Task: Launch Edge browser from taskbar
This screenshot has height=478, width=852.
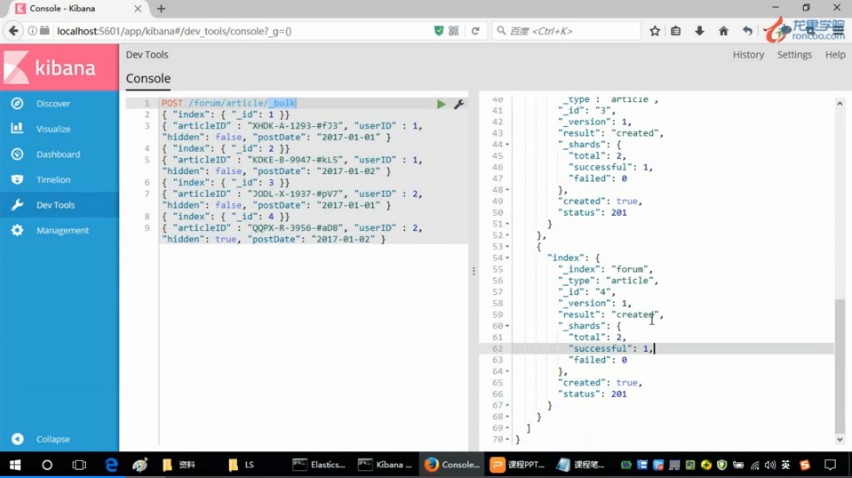Action: [x=111, y=465]
